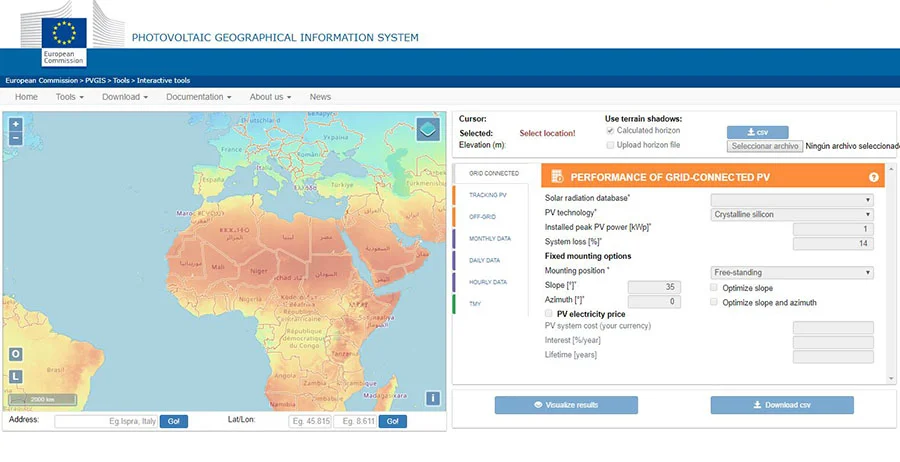
Task: Go to Home page
Action: point(26,97)
